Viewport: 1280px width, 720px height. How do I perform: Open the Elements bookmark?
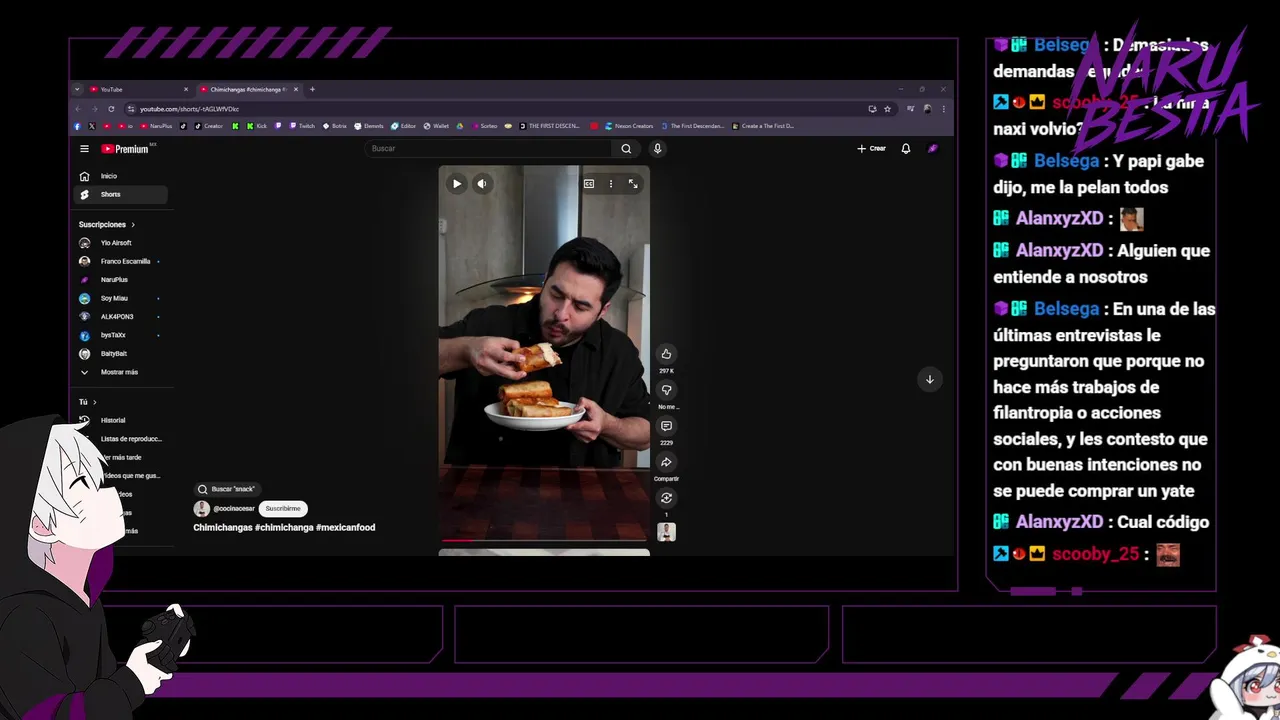tap(369, 126)
